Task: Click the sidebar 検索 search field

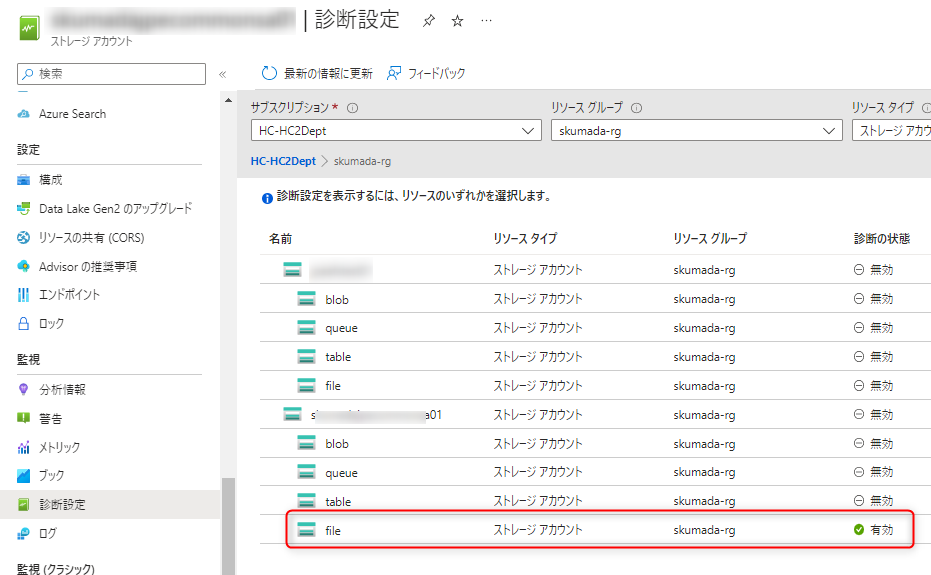Action: [x=112, y=74]
